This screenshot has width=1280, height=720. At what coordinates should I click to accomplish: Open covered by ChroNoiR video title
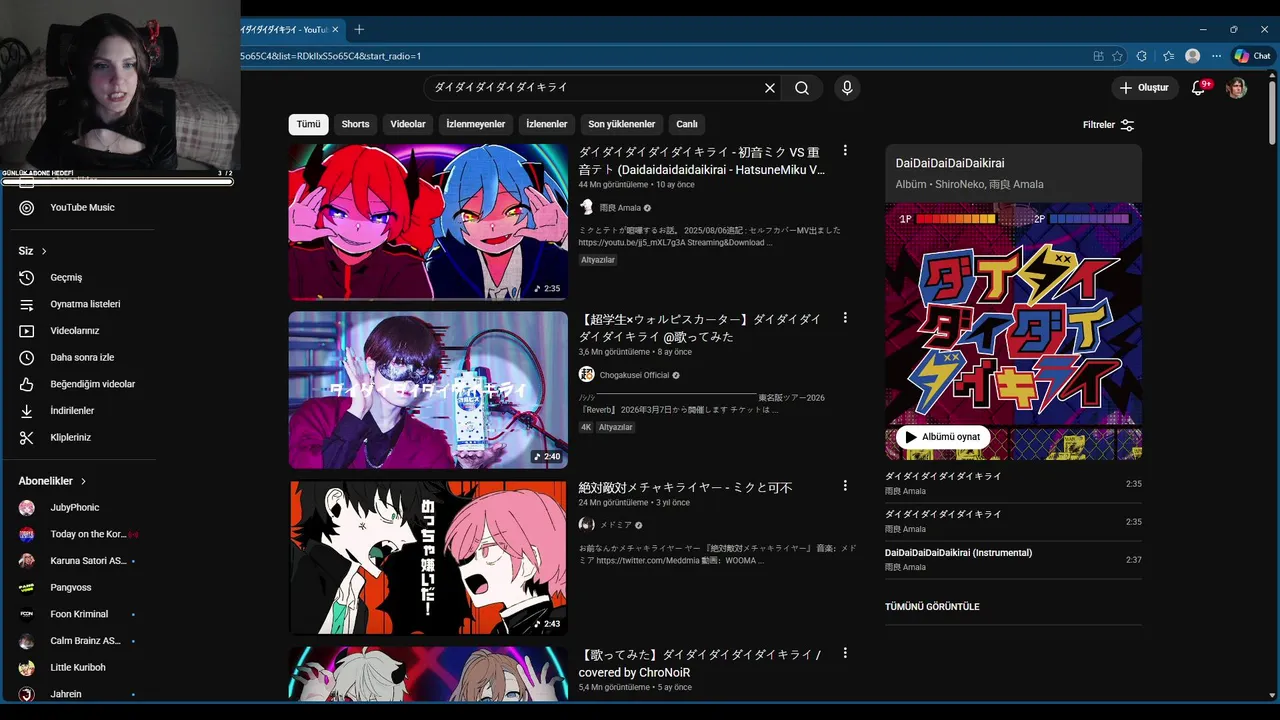coord(699,664)
